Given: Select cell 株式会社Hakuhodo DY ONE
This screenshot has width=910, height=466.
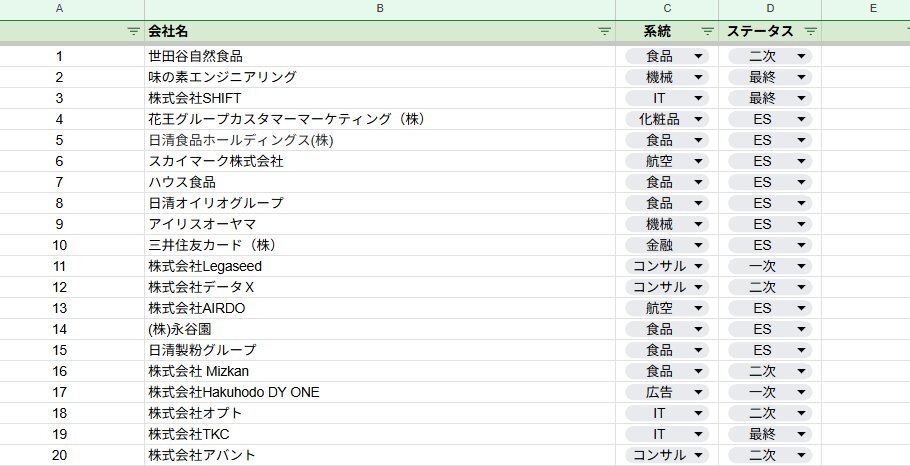Looking at the screenshot, I should click(380, 392).
